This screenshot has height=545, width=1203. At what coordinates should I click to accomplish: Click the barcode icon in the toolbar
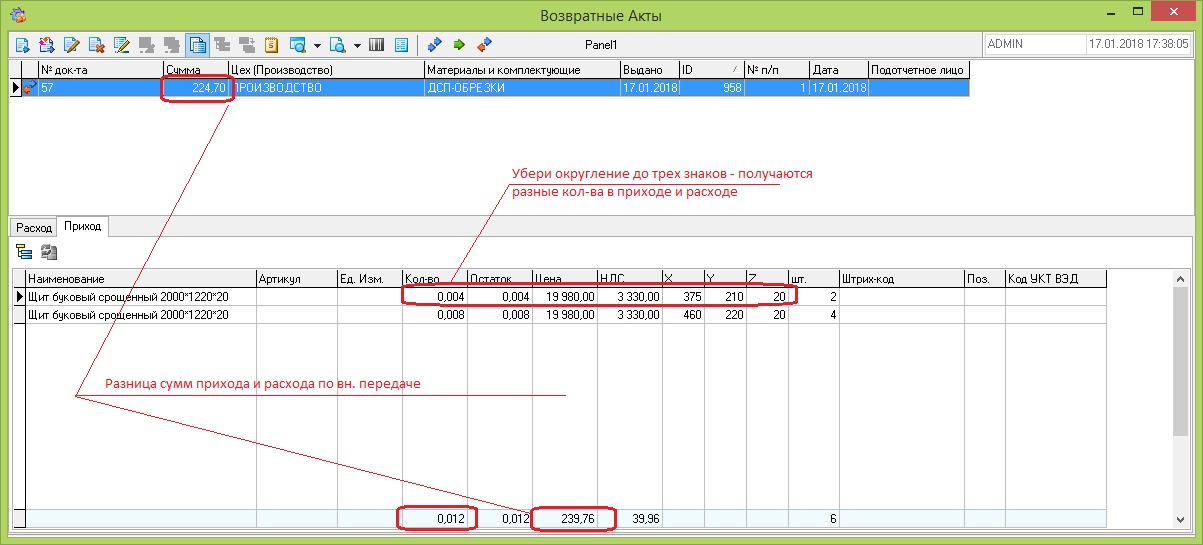pyautogui.click(x=377, y=45)
